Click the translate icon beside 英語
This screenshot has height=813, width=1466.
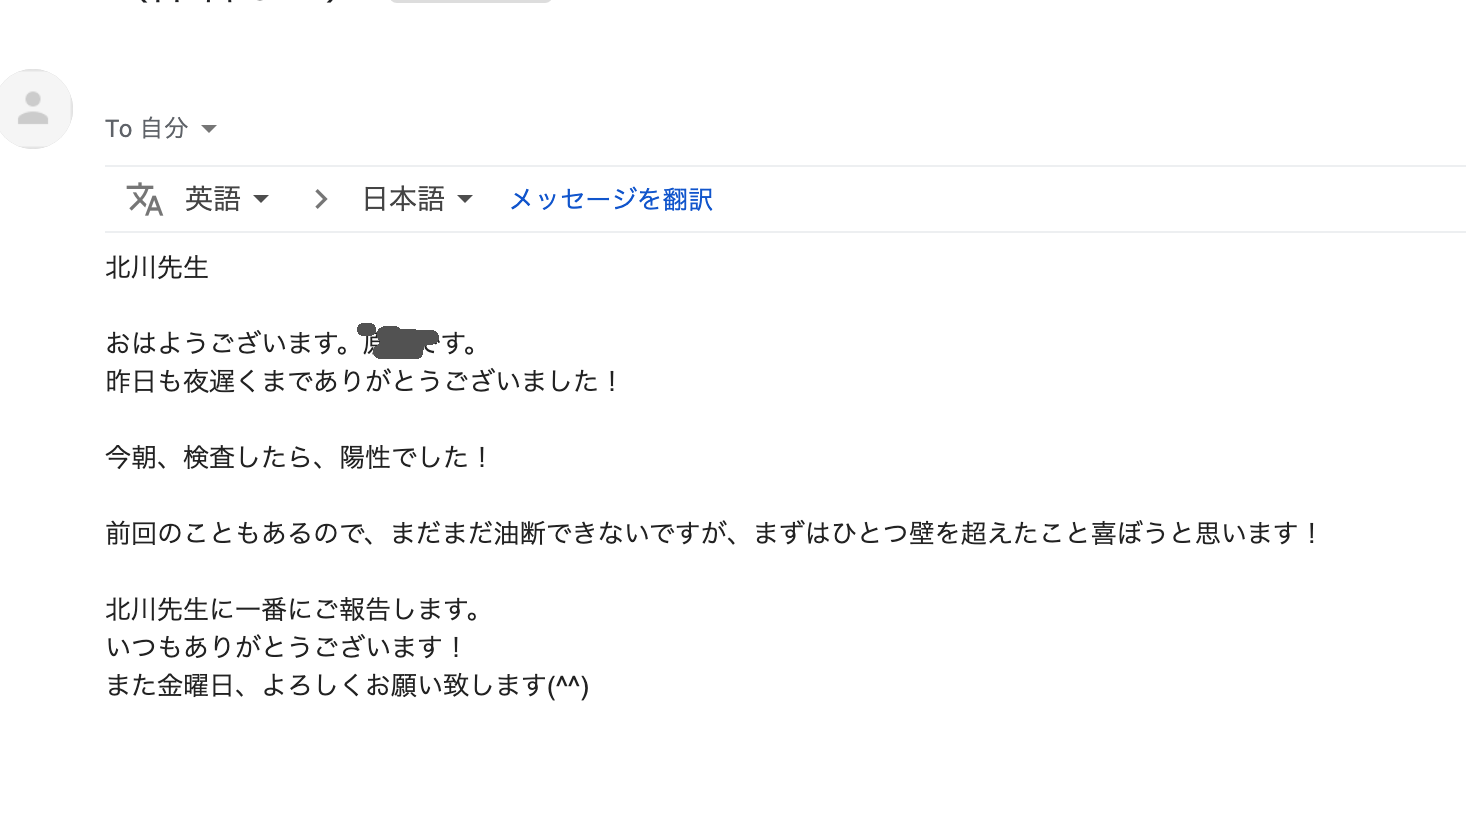pos(144,199)
